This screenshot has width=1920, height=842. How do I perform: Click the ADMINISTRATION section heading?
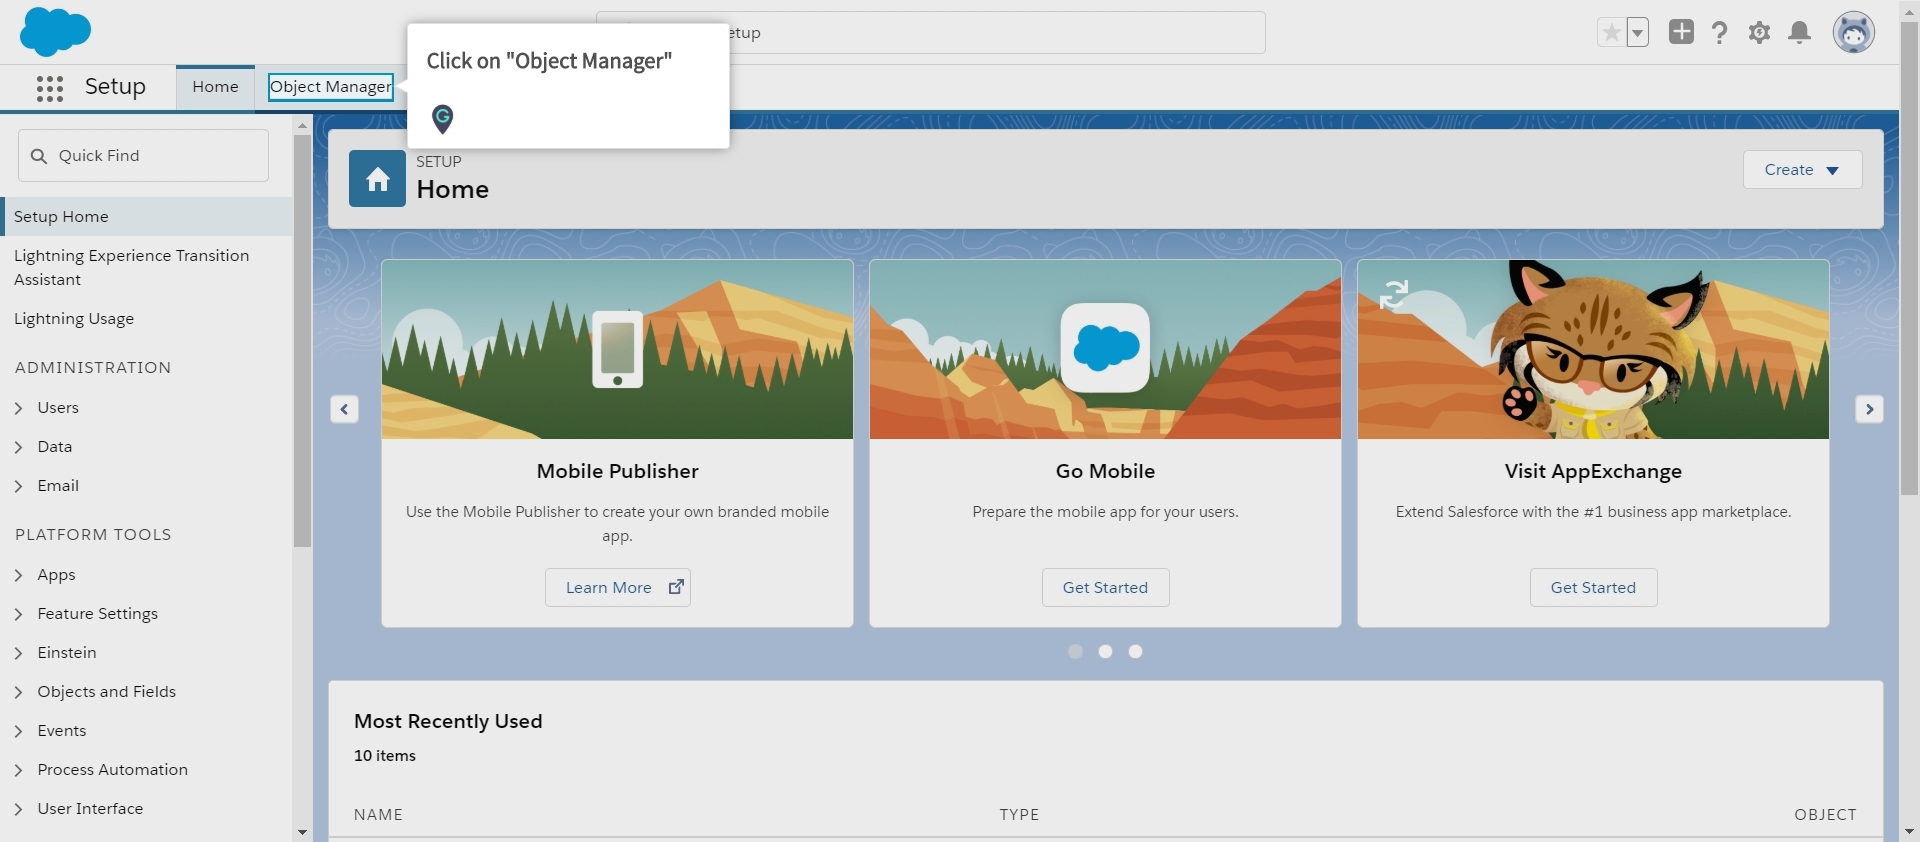93,368
